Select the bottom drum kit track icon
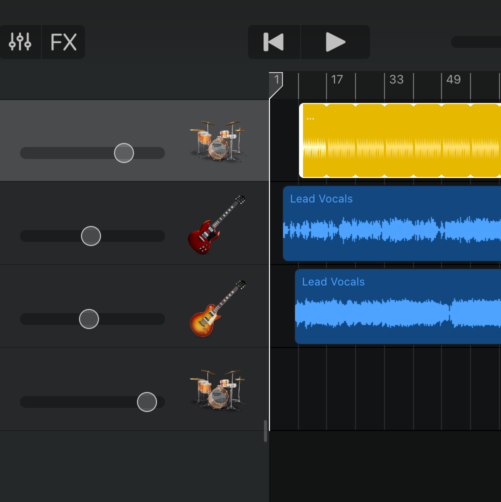 (x=217, y=390)
